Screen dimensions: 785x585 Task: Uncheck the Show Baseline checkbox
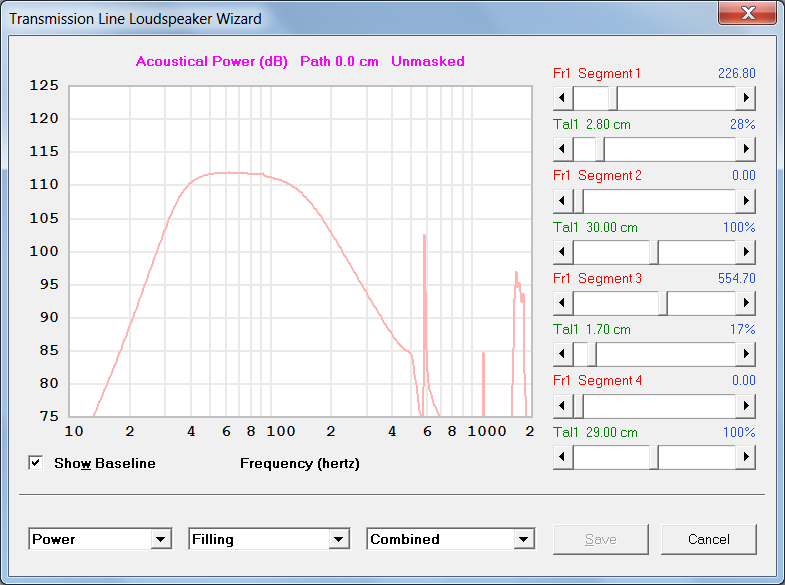click(x=36, y=463)
